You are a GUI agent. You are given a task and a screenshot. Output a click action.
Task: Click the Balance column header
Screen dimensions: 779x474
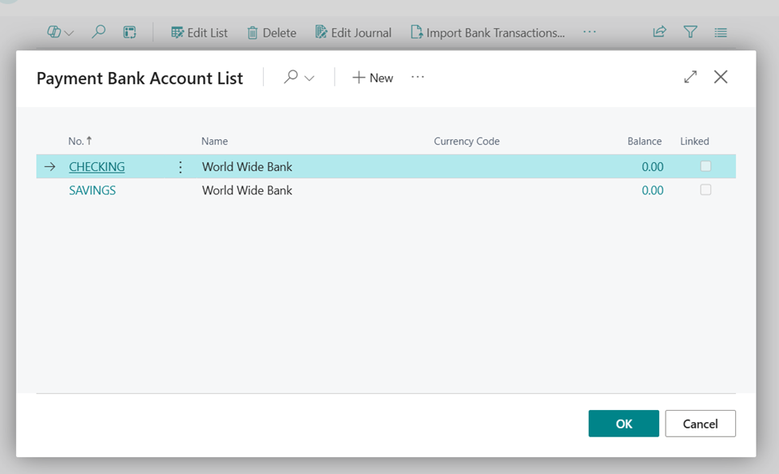pos(644,141)
